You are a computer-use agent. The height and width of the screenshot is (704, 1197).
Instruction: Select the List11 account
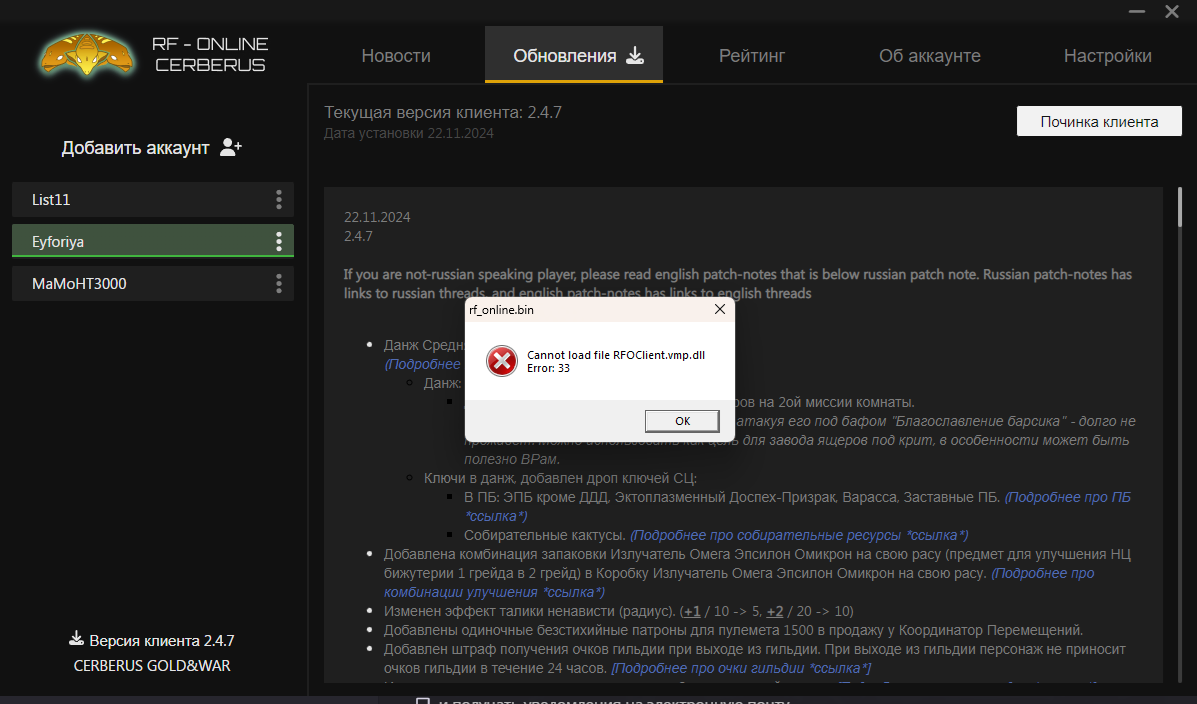click(x=153, y=199)
